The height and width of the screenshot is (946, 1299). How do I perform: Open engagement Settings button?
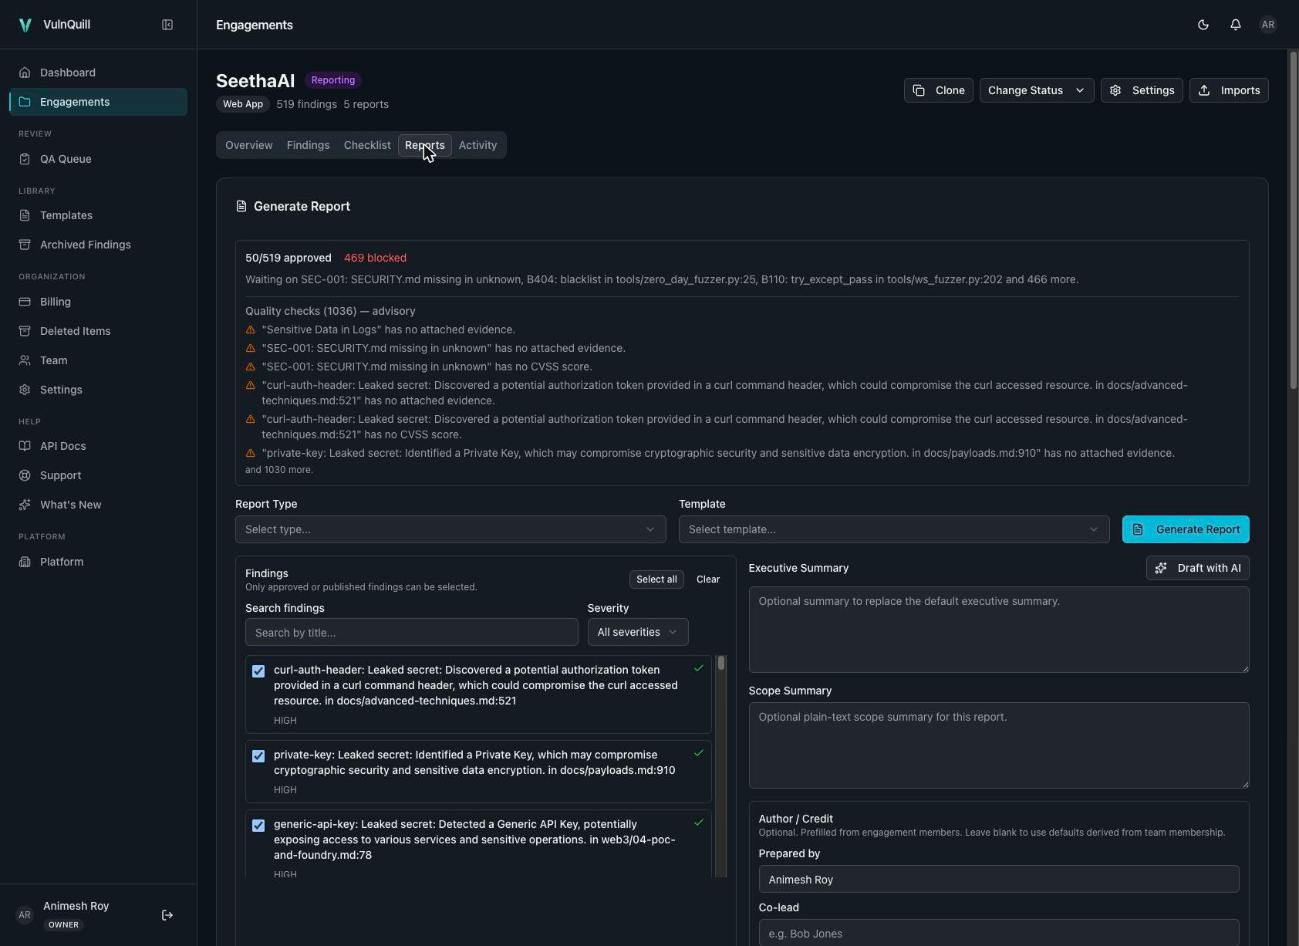[1142, 90]
